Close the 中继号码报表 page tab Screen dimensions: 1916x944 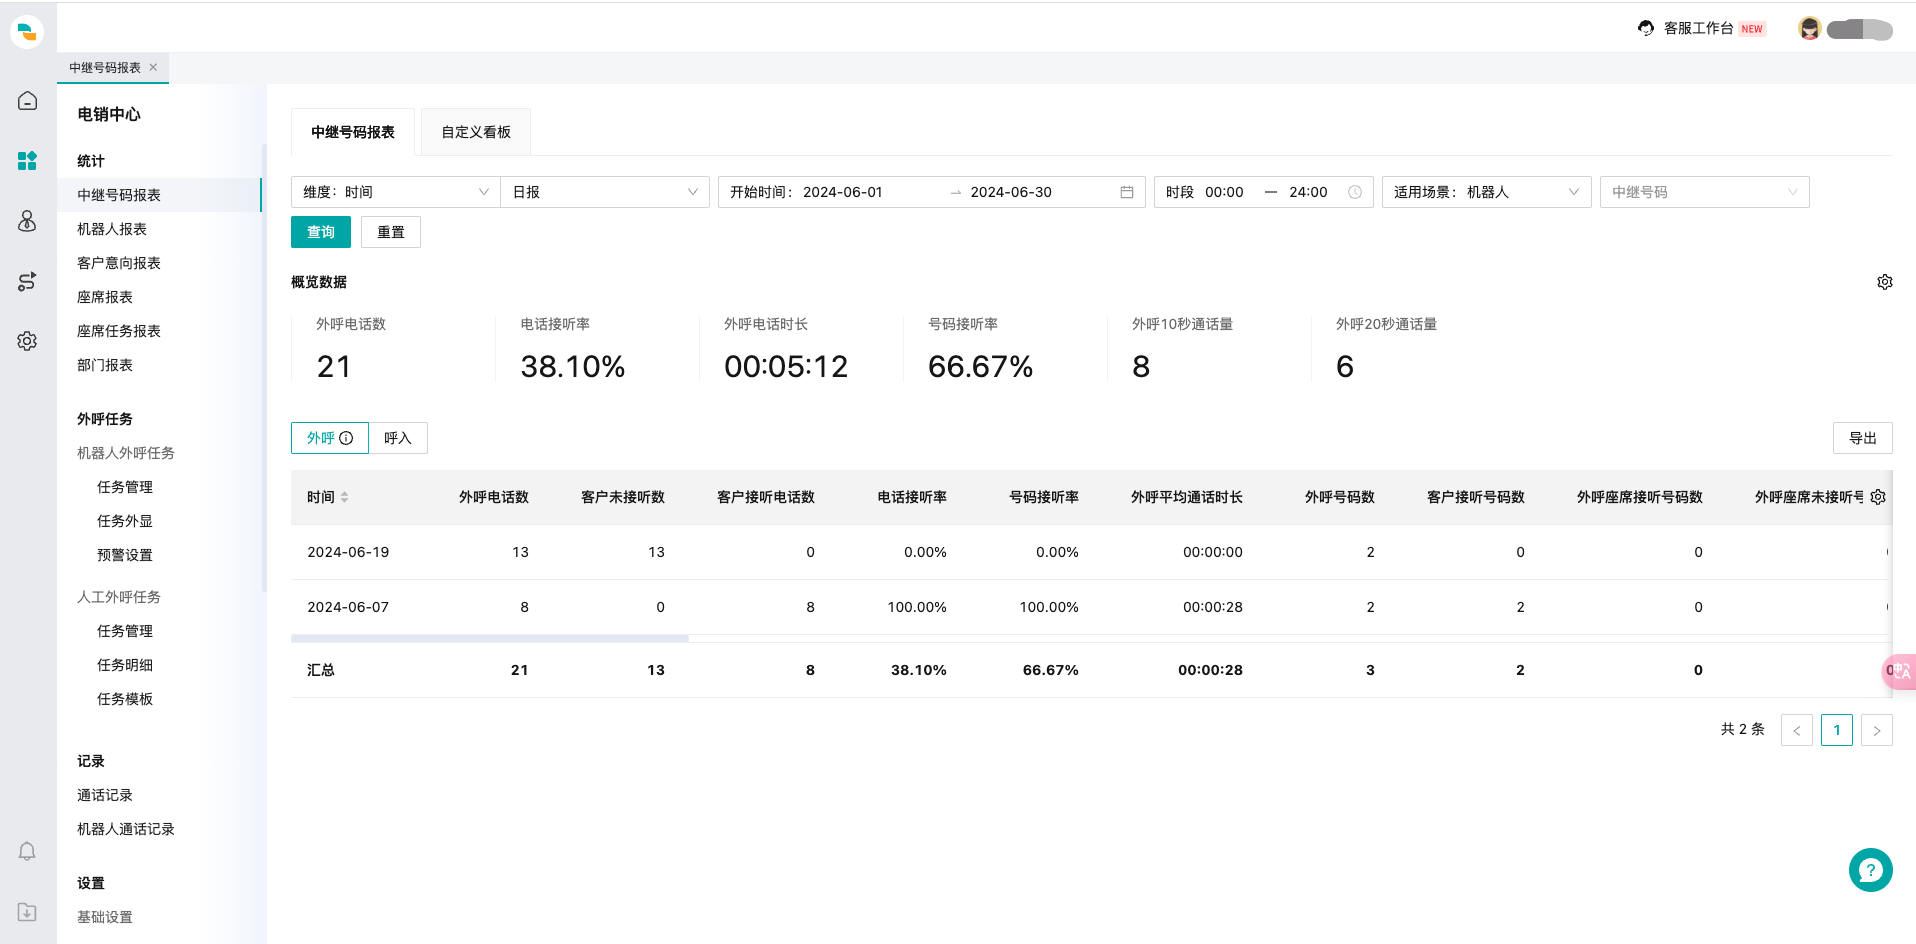pos(153,67)
